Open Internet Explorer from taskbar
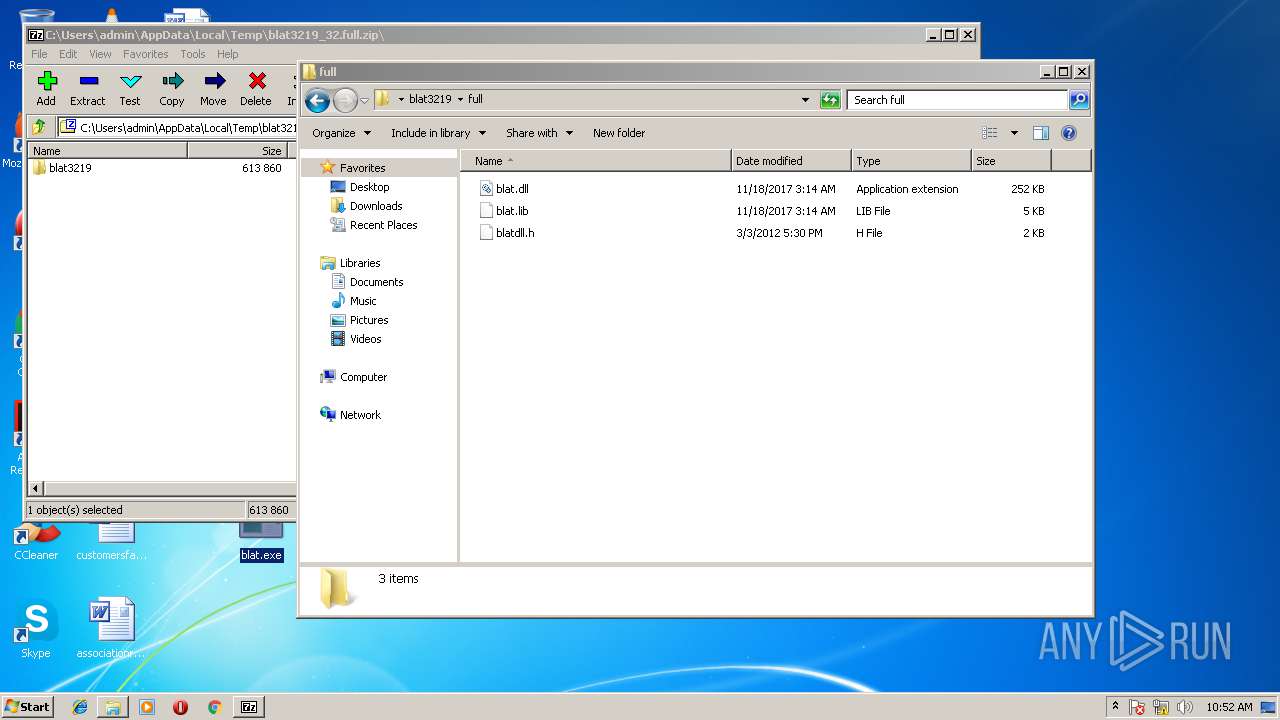Viewport: 1280px width, 720px height. [x=80, y=707]
